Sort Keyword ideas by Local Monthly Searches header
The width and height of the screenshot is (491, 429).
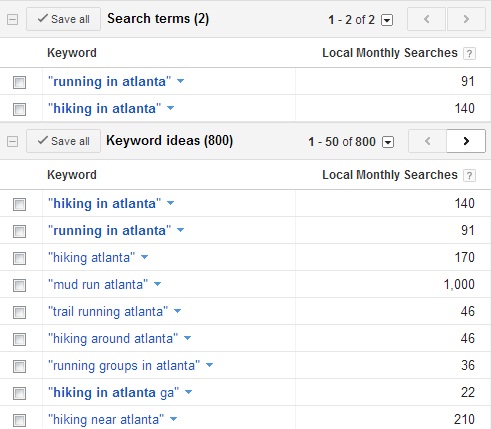click(390, 175)
